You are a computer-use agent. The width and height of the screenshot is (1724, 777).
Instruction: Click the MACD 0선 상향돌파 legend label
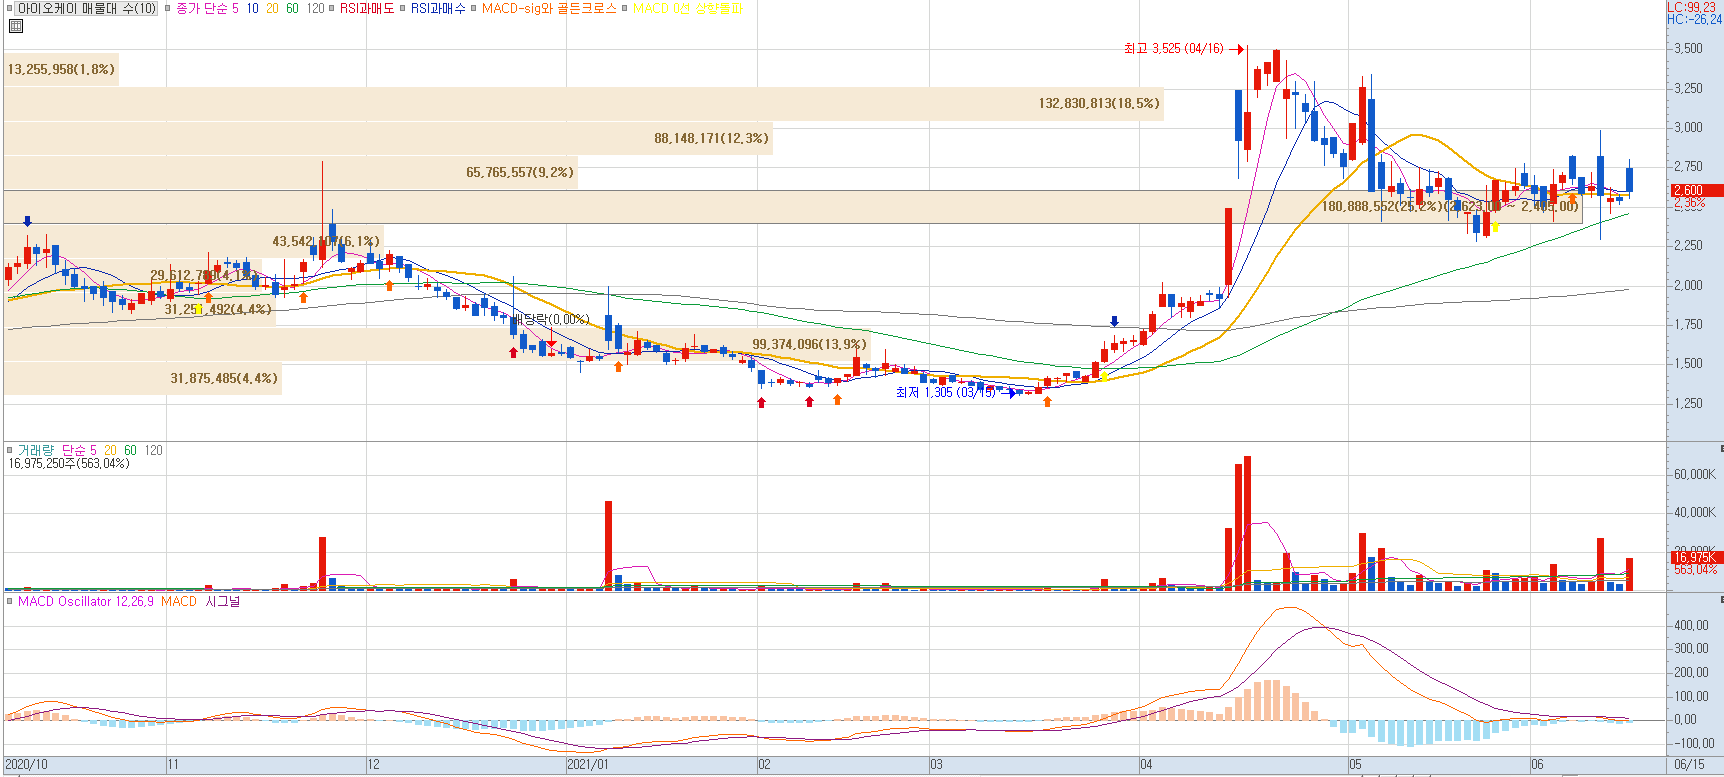click(688, 8)
